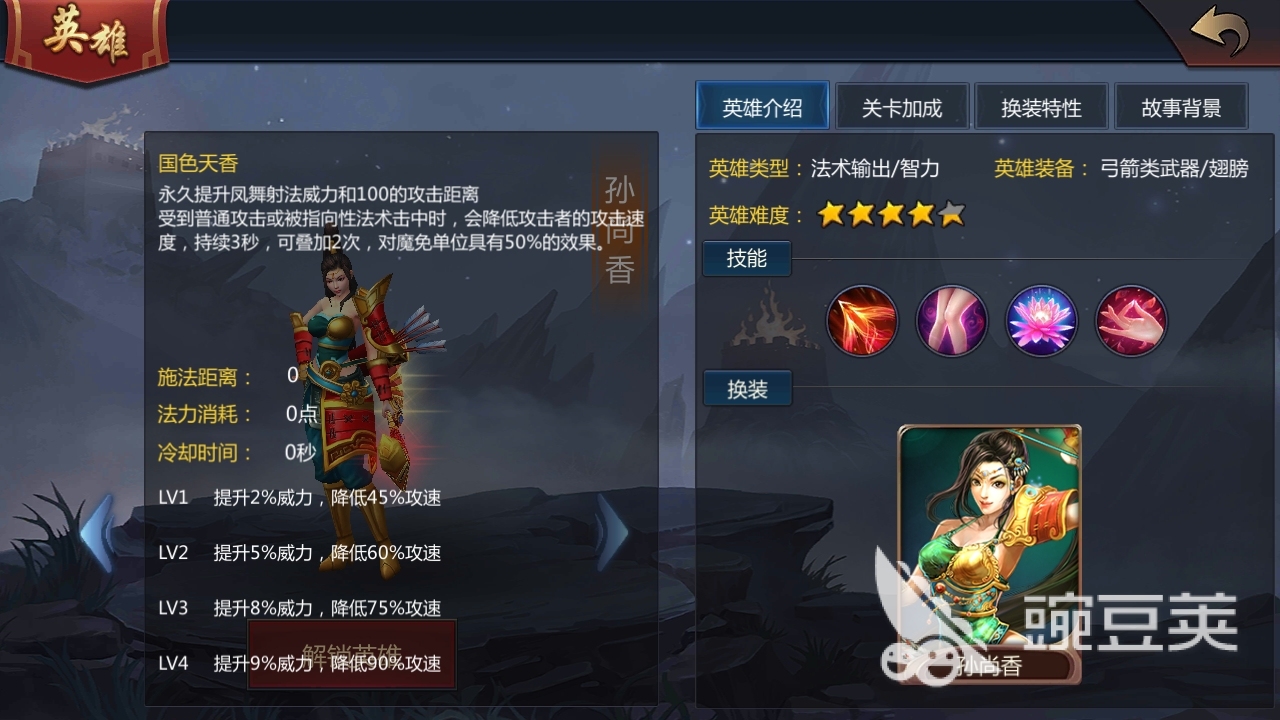Click the 换装 section label
The height and width of the screenshot is (720, 1280).
747,388
